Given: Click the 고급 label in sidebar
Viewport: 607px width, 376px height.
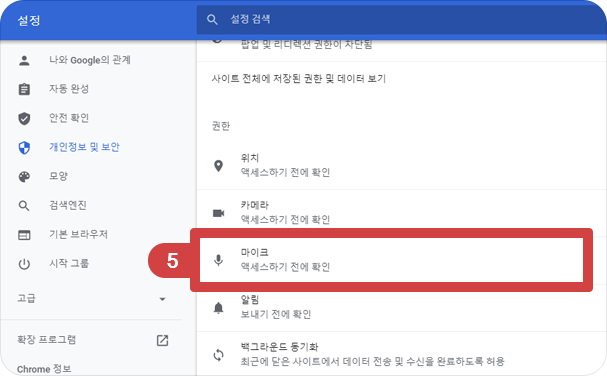Looking at the screenshot, I should coord(26,298).
